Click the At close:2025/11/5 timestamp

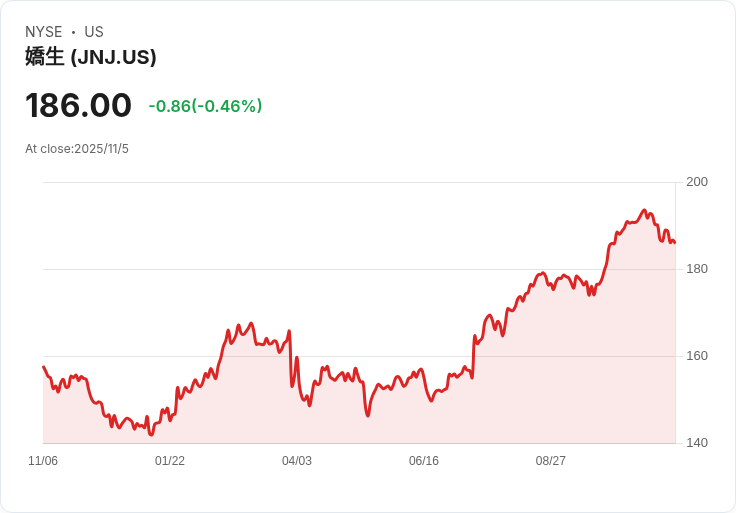tap(77, 149)
